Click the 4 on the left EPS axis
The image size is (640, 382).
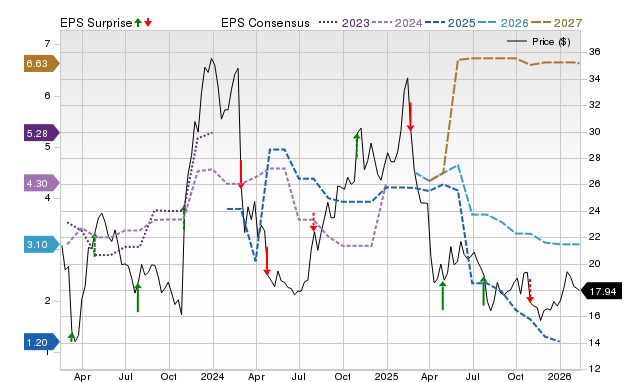pos(47,198)
